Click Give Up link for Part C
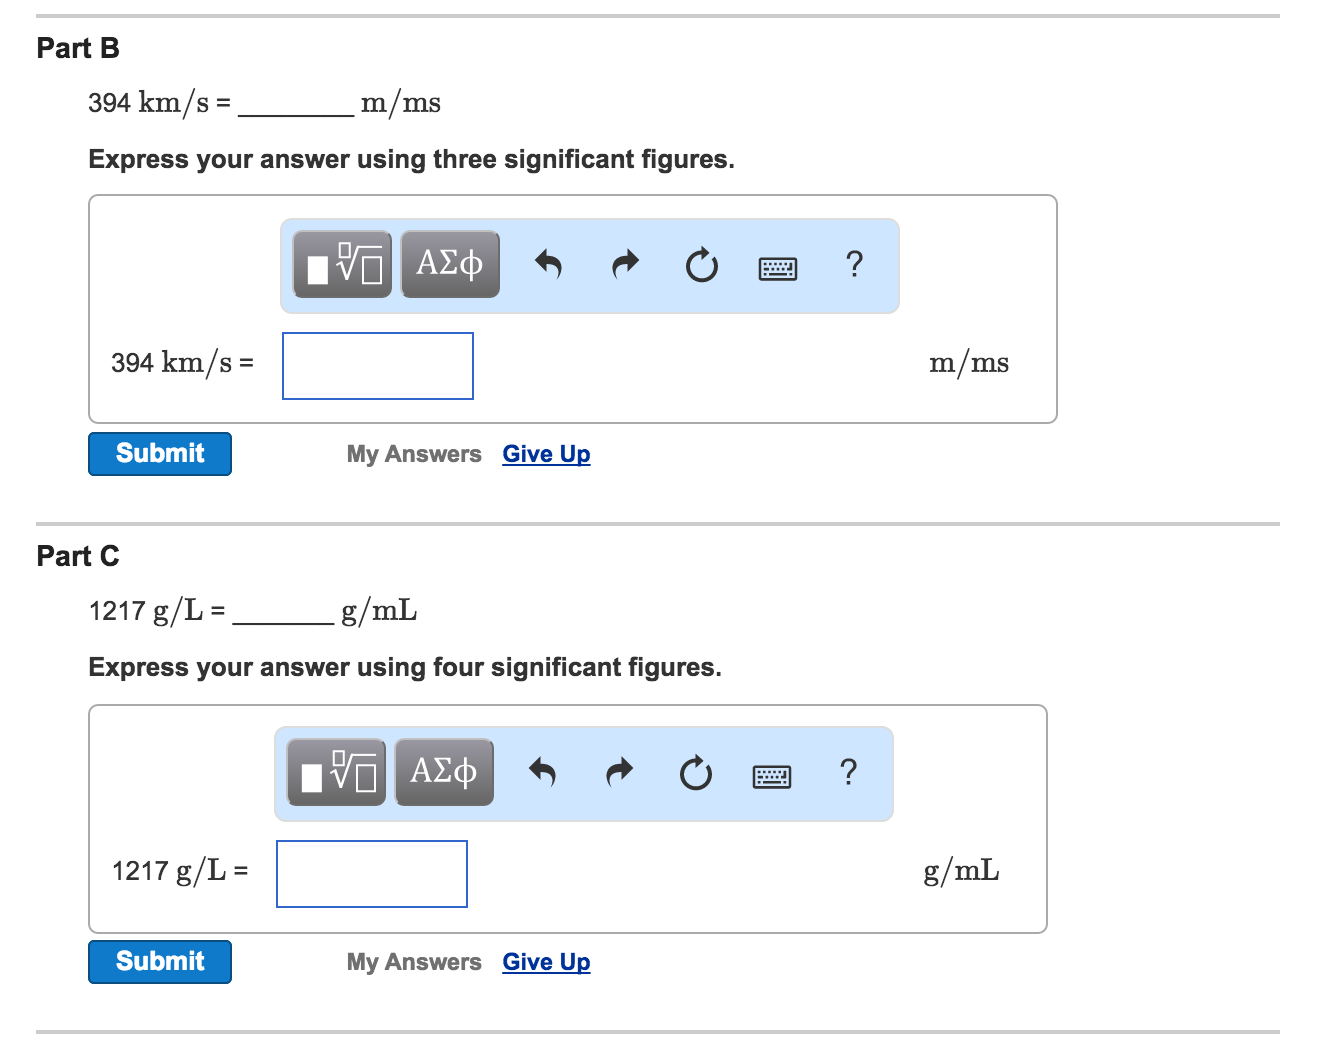 (x=546, y=962)
